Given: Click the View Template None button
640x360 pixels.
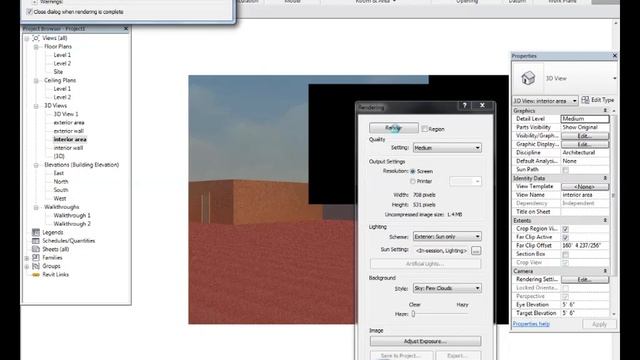Looking at the screenshot, I should [585, 187].
